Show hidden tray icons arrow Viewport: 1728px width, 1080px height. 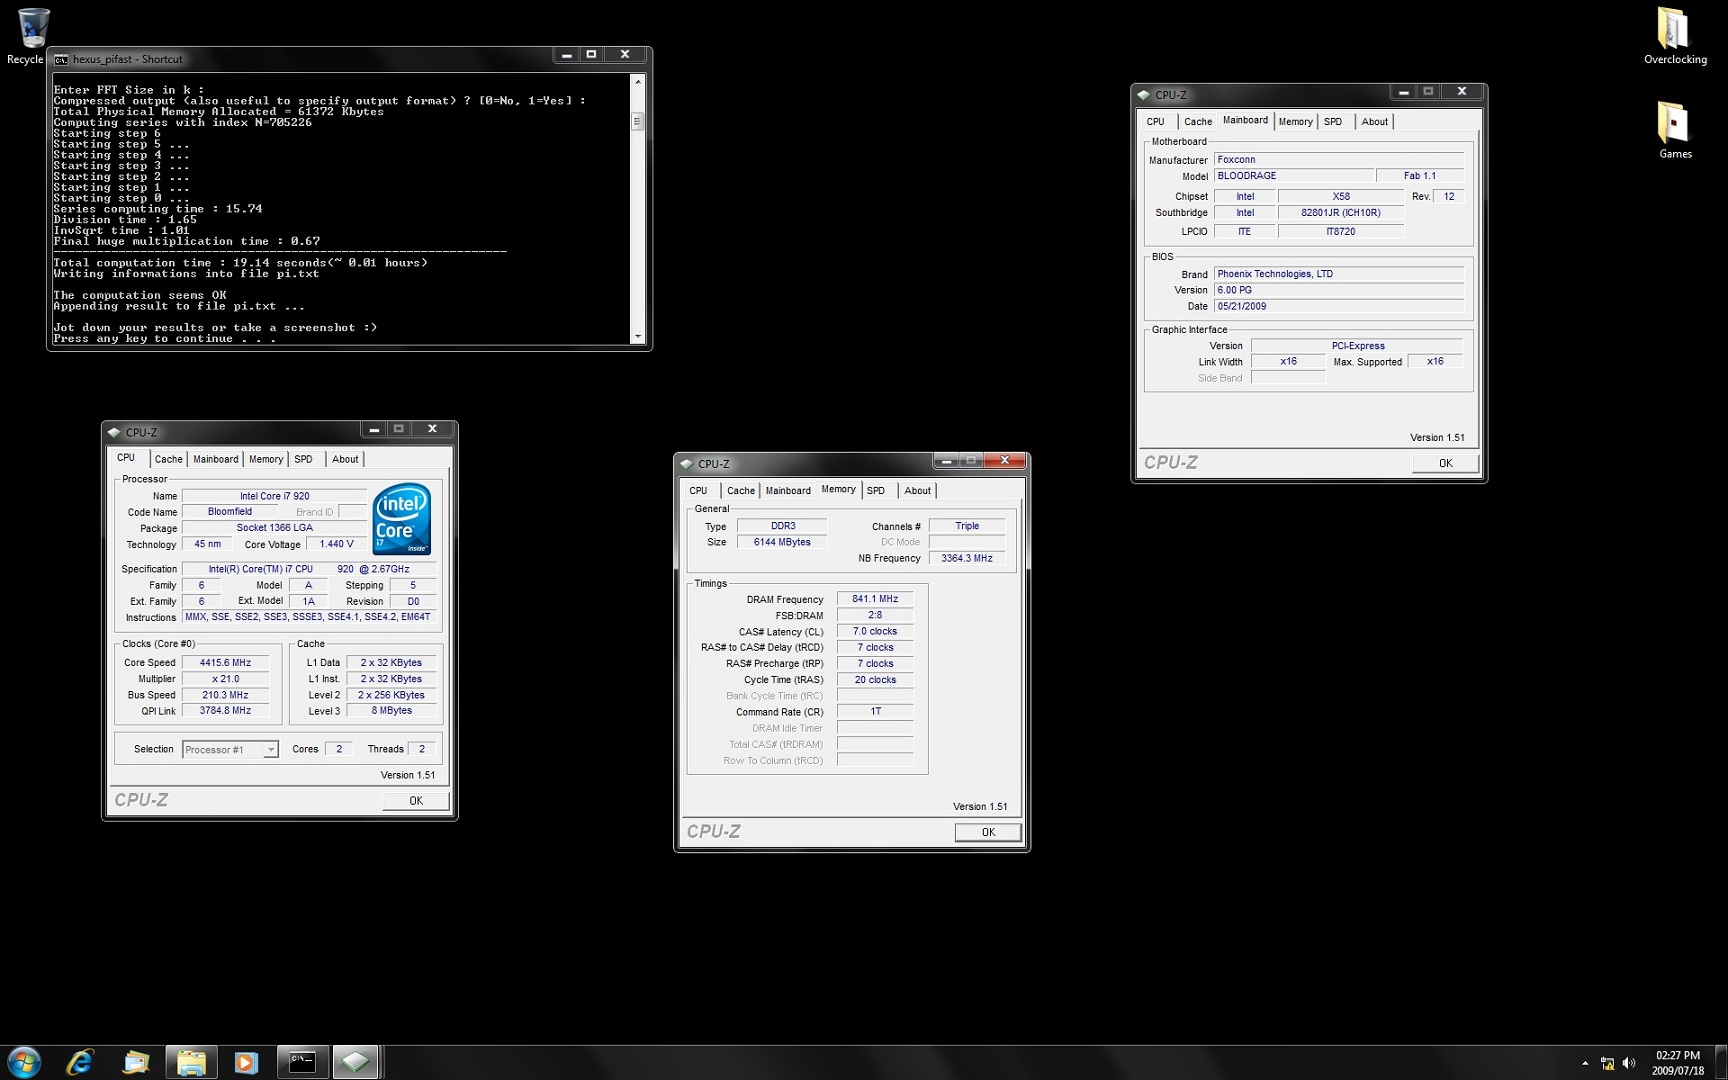pyautogui.click(x=1585, y=1063)
